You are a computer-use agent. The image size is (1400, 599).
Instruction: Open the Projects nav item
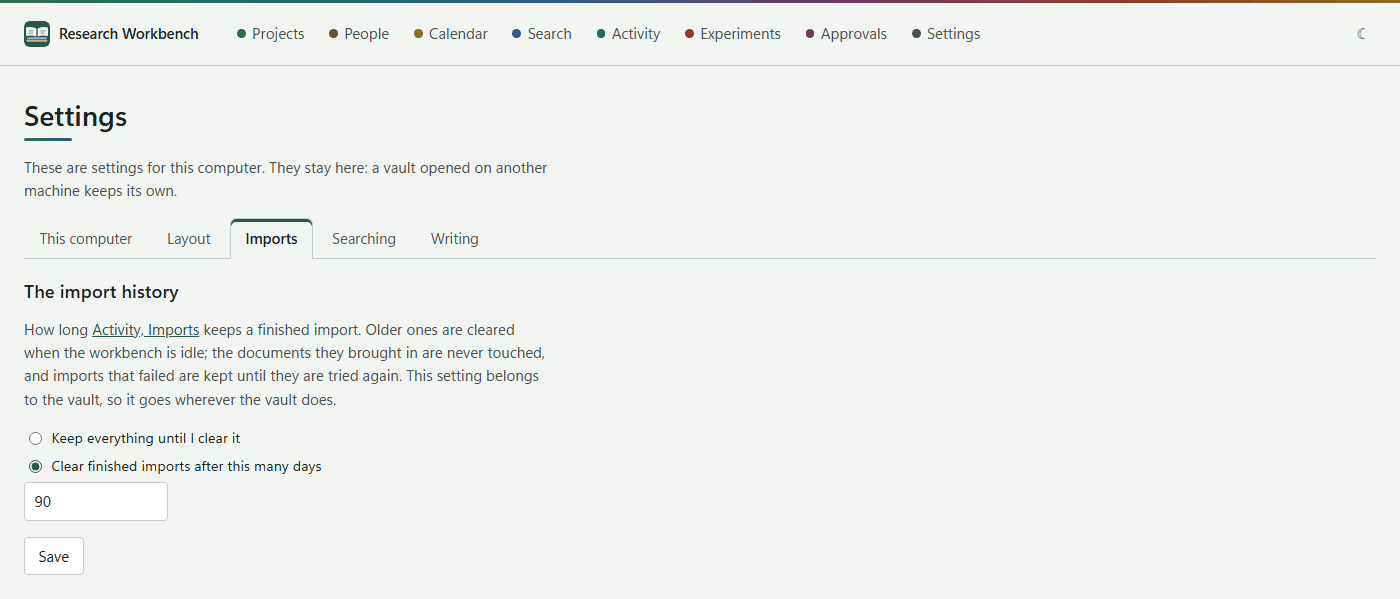click(x=270, y=34)
